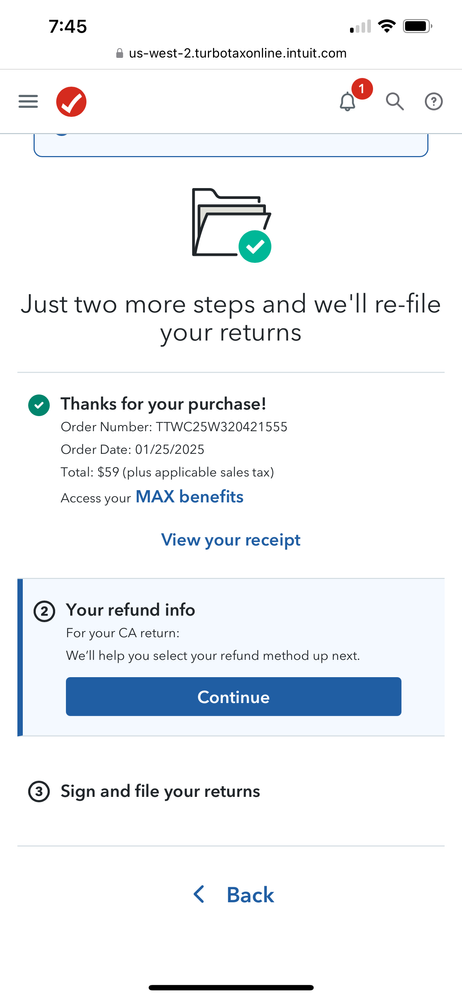462x999 pixels.
Task: Tap the browser URL address bar
Action: [x=231, y=54]
